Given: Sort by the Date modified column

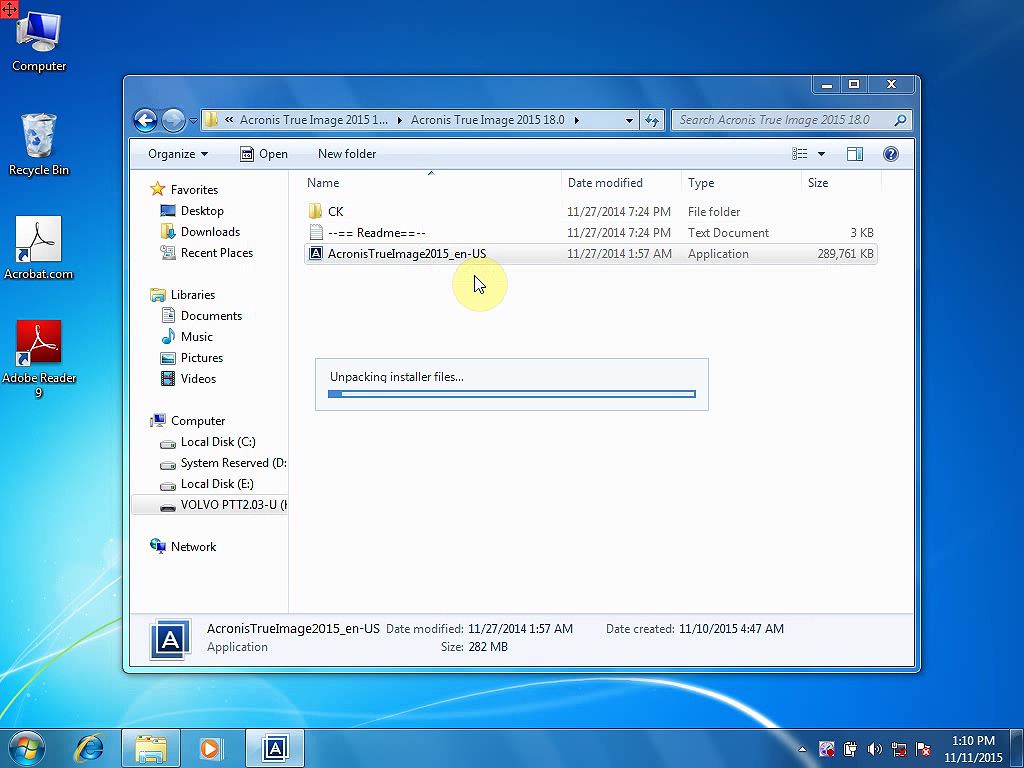Looking at the screenshot, I should click(621, 183).
